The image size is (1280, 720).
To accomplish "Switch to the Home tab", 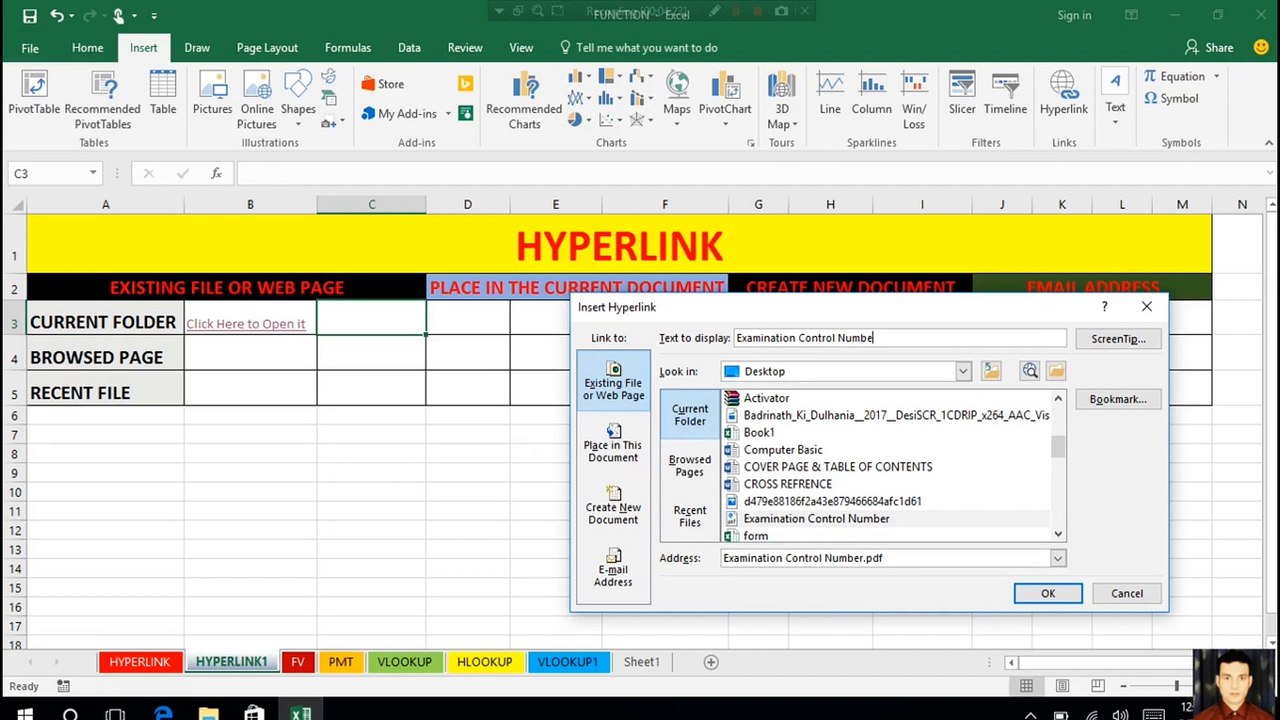I will [x=87, y=48].
